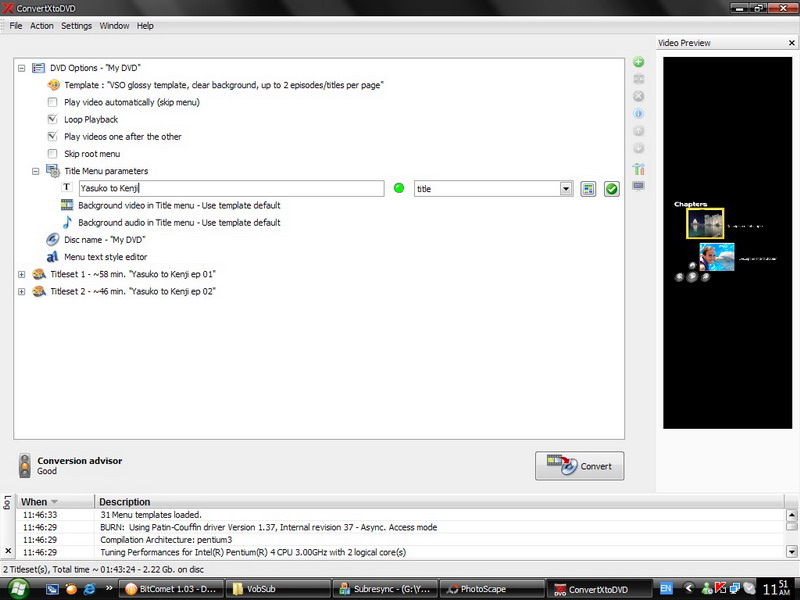This screenshot has width=800, height=600.
Task: Click the merge titlesets icon in side toolbar
Action: 638,79
